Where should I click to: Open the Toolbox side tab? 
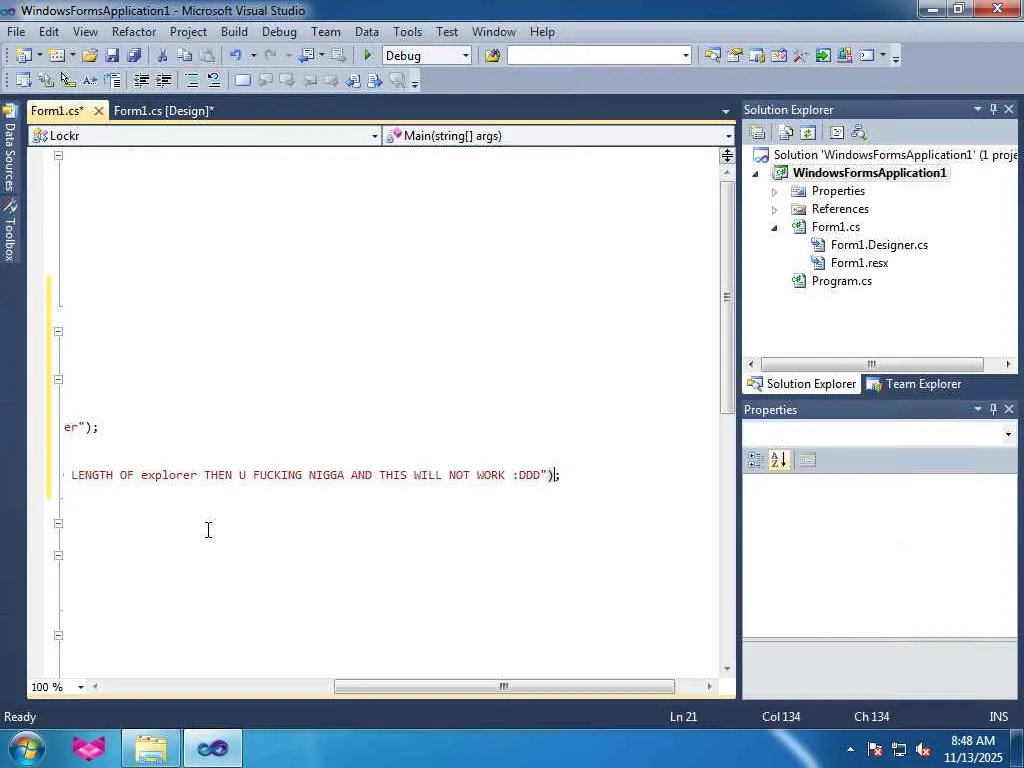(x=9, y=231)
